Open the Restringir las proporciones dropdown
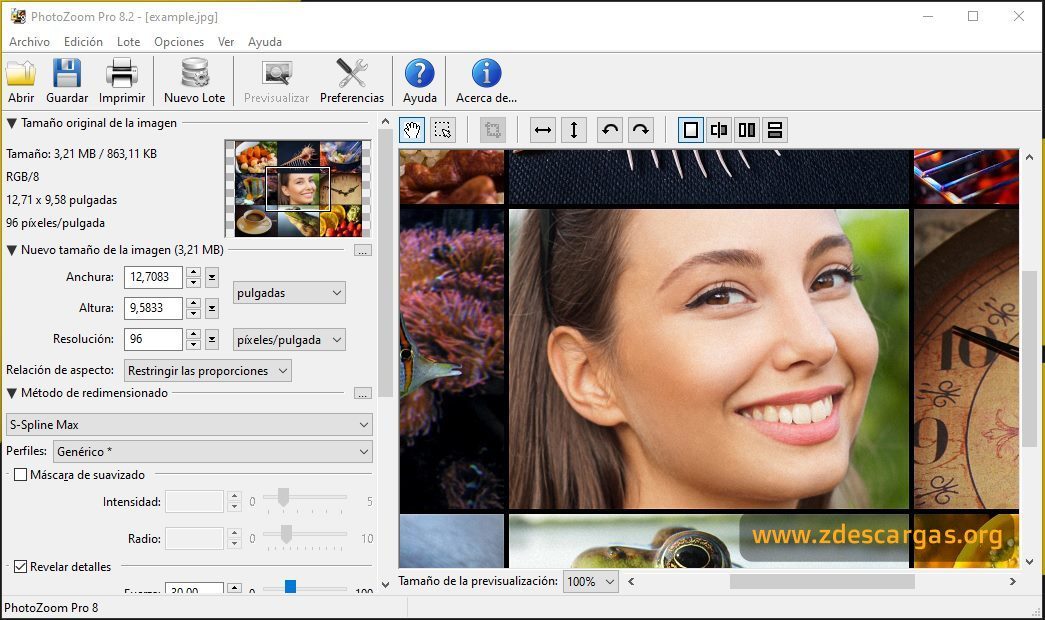1045x620 pixels. 208,371
